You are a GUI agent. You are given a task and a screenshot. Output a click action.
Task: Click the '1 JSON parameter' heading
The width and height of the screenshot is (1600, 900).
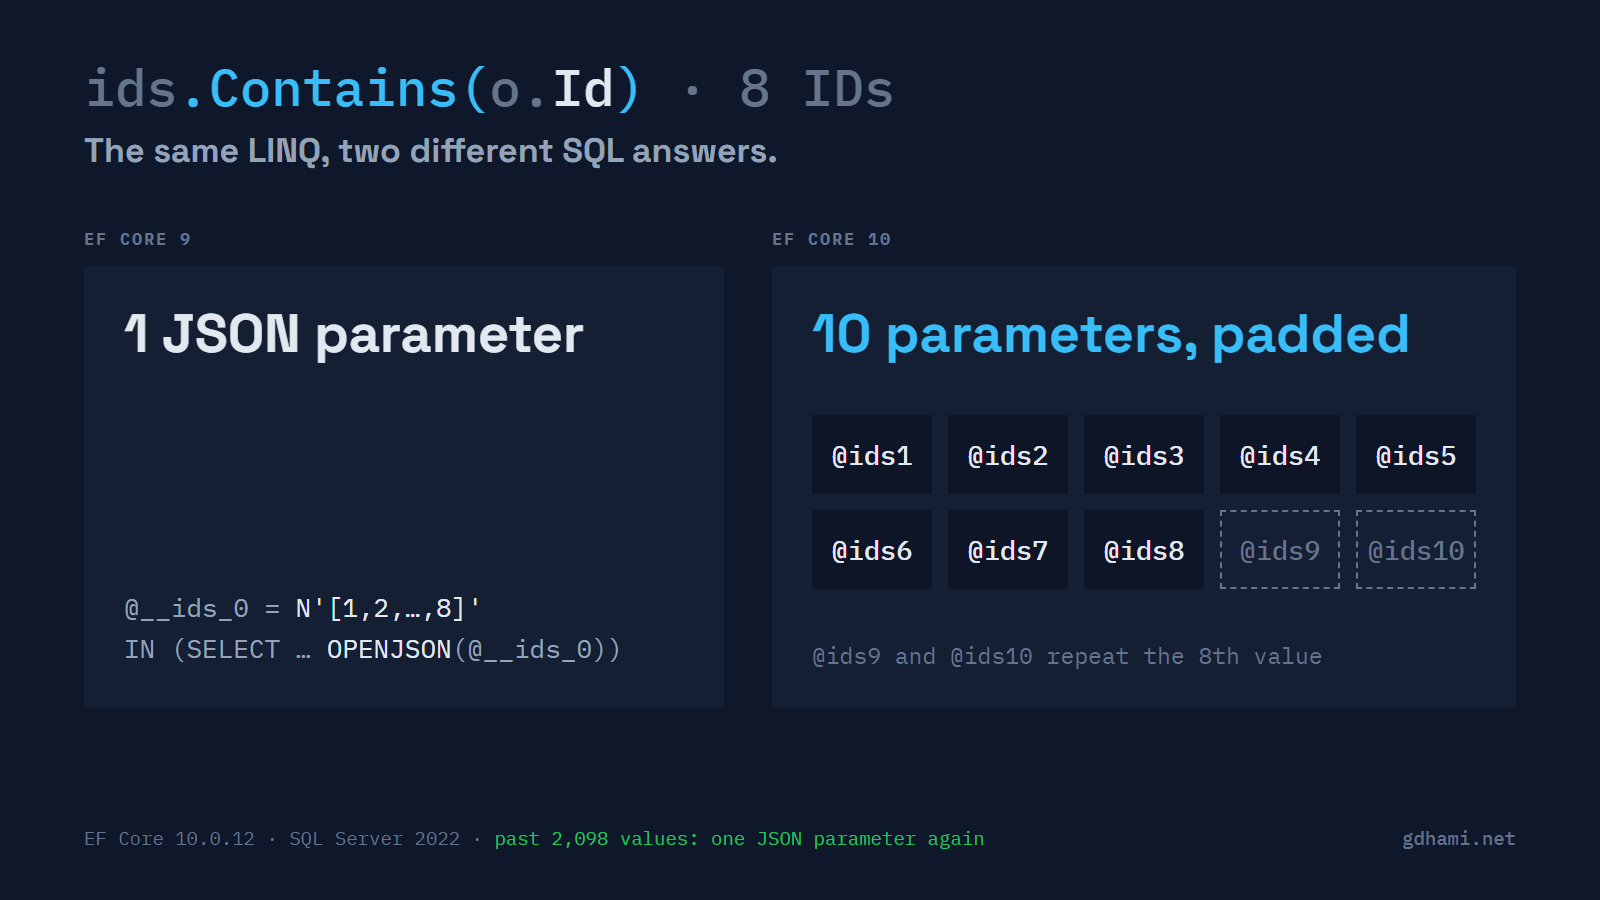(x=354, y=335)
